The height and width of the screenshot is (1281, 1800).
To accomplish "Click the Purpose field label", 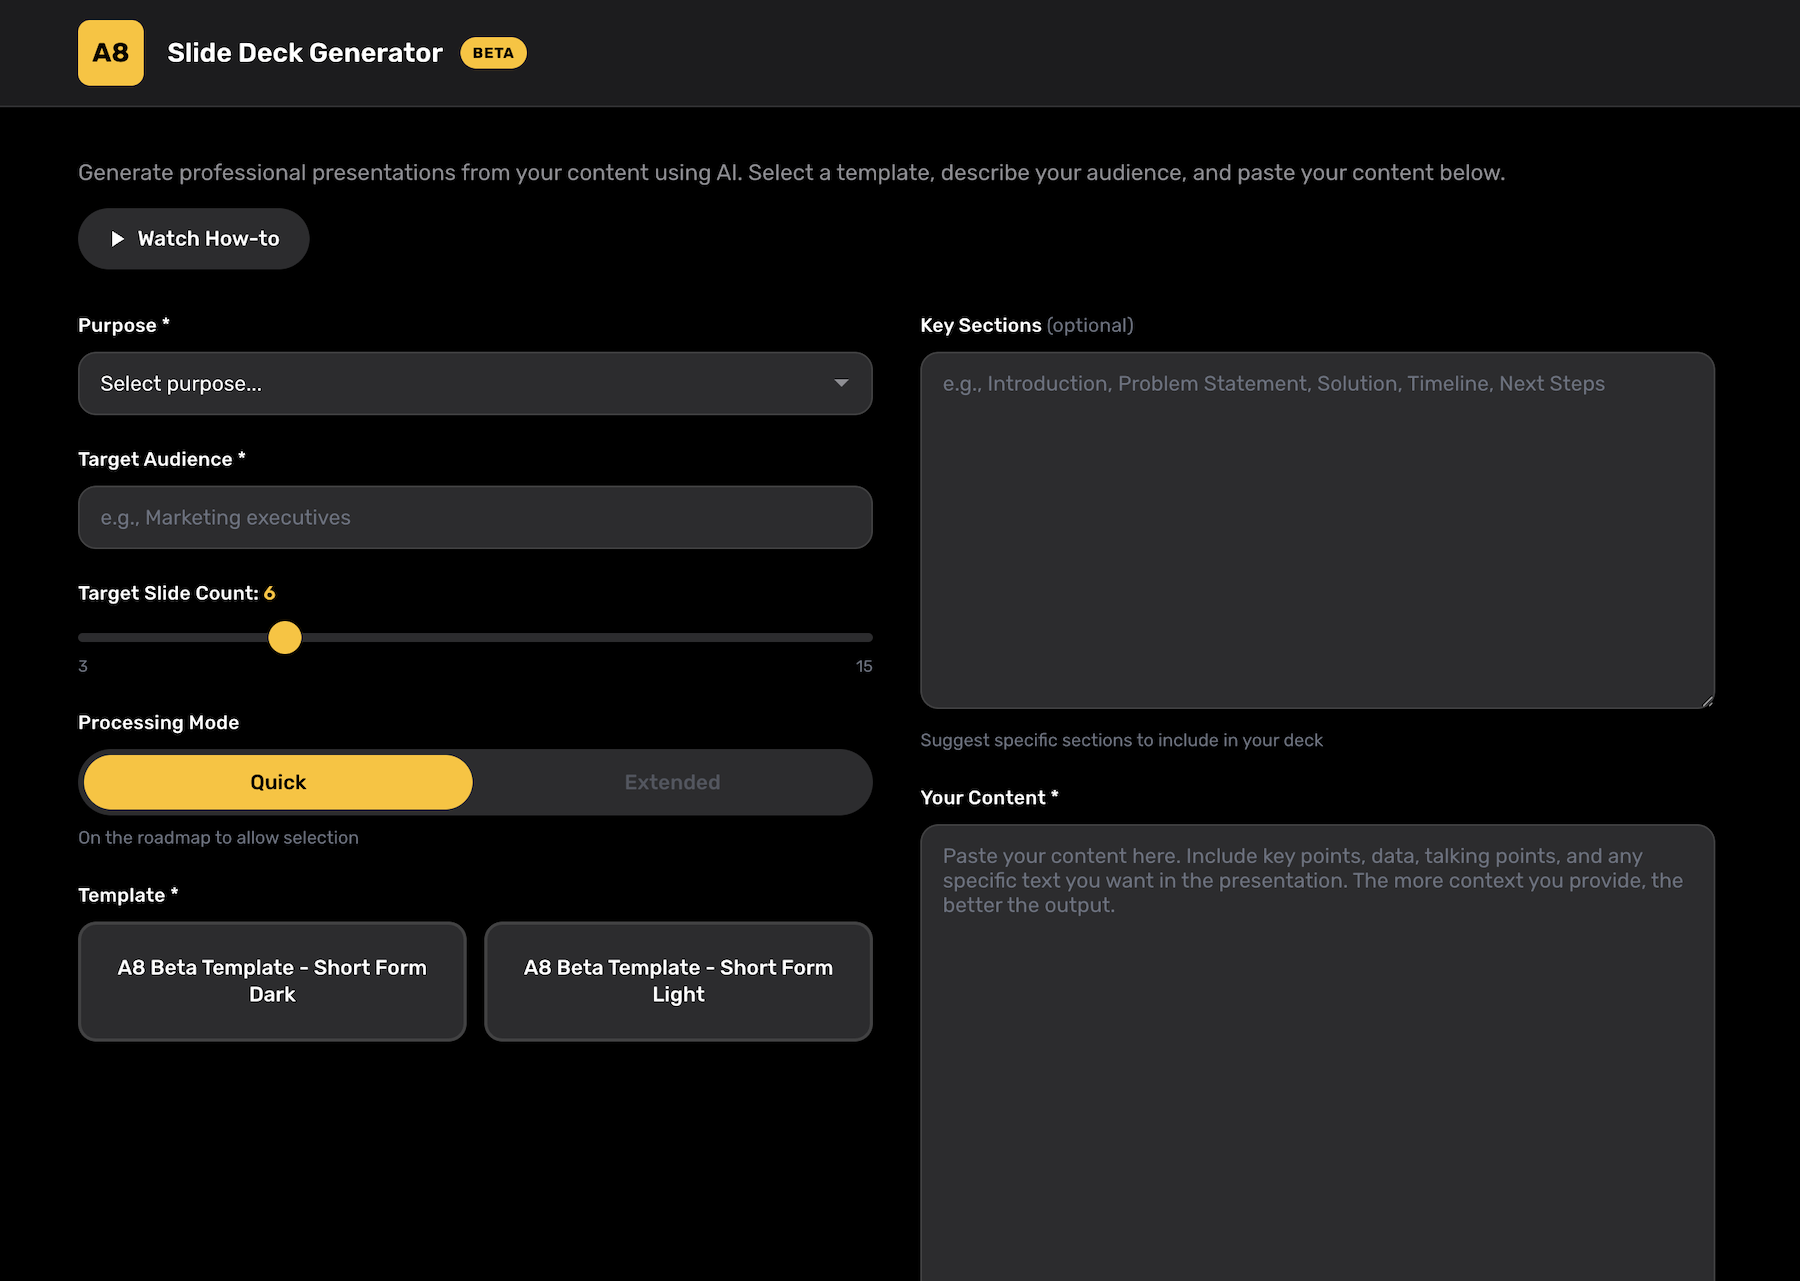I will pyautogui.click(x=117, y=326).
